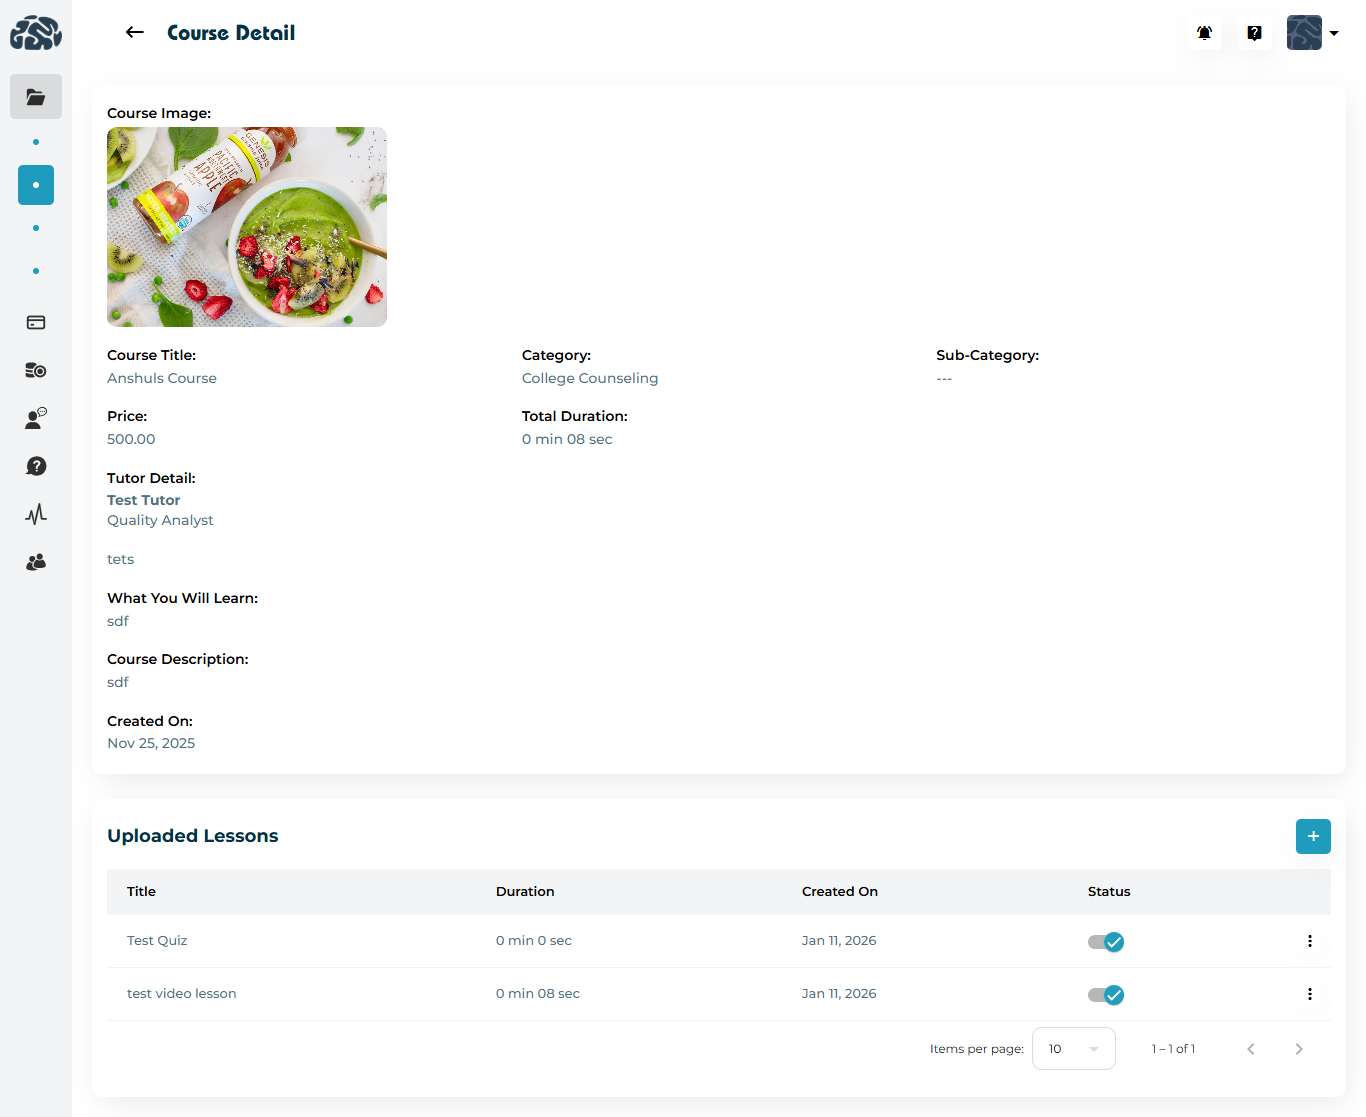Open the notifications bell icon
1366x1117 pixels.
coord(1204,33)
